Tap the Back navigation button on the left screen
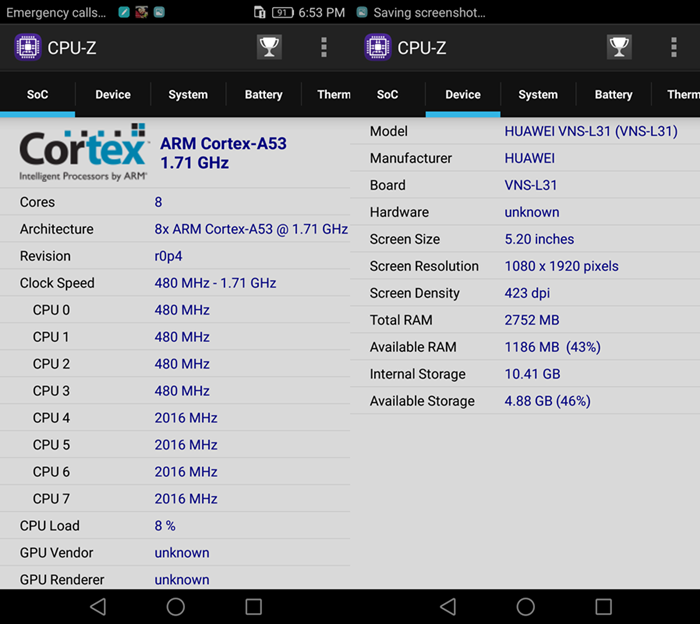 pyautogui.click(x=98, y=607)
